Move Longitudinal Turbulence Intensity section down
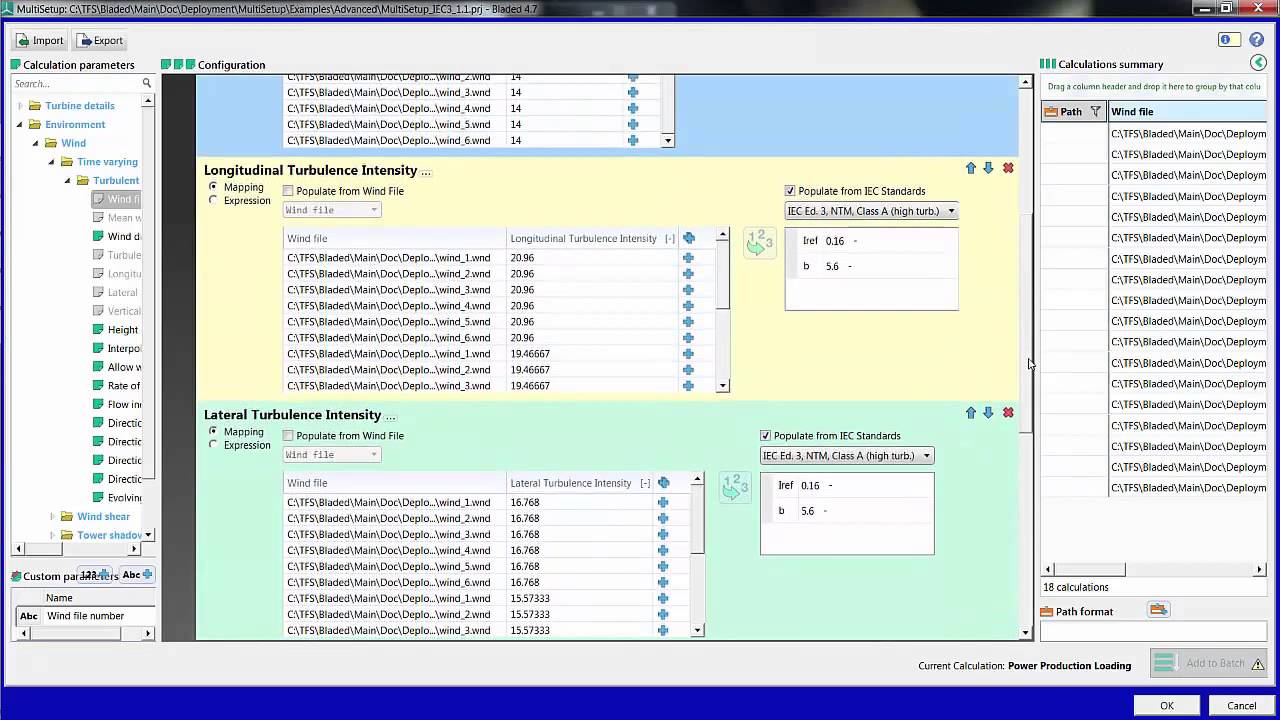Viewport: 1280px width, 720px height. click(x=988, y=168)
